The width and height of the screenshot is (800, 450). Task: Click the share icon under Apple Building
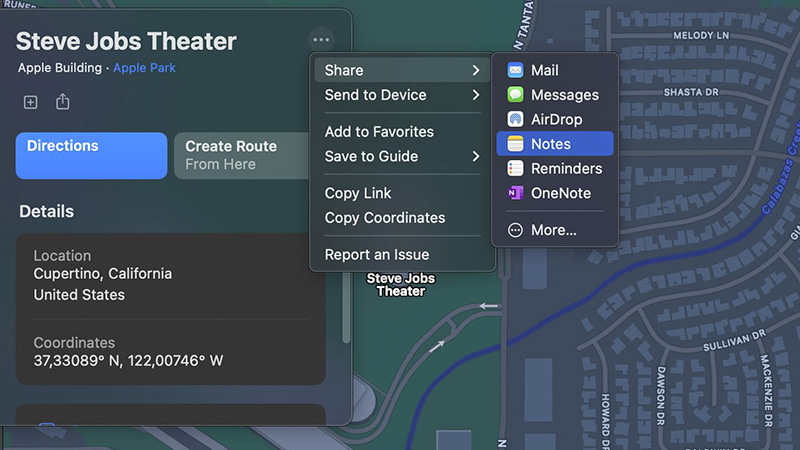62,102
